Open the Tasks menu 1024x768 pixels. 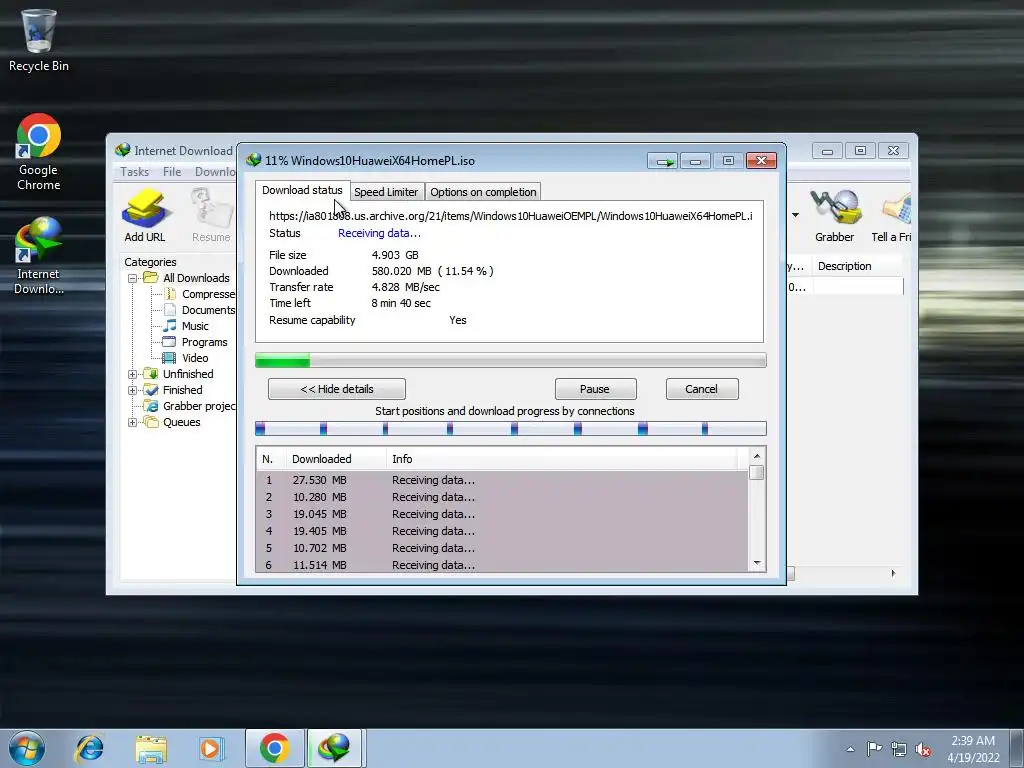click(x=135, y=172)
